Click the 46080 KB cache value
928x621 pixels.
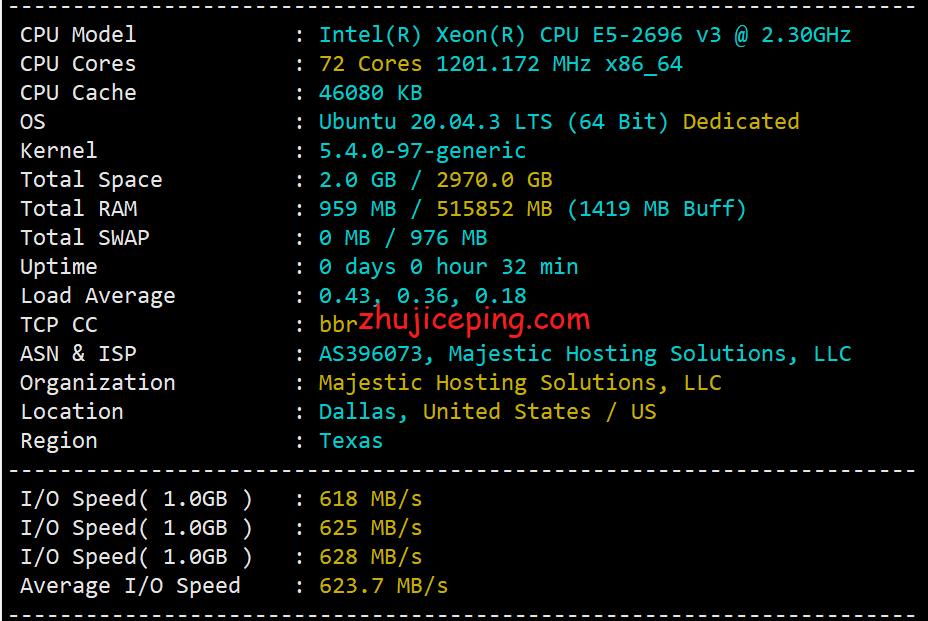point(370,93)
